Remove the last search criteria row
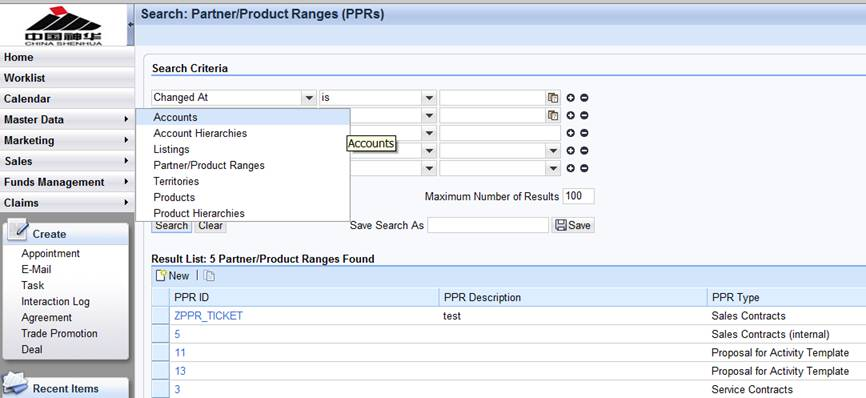The height and width of the screenshot is (398, 866). click(x=584, y=168)
